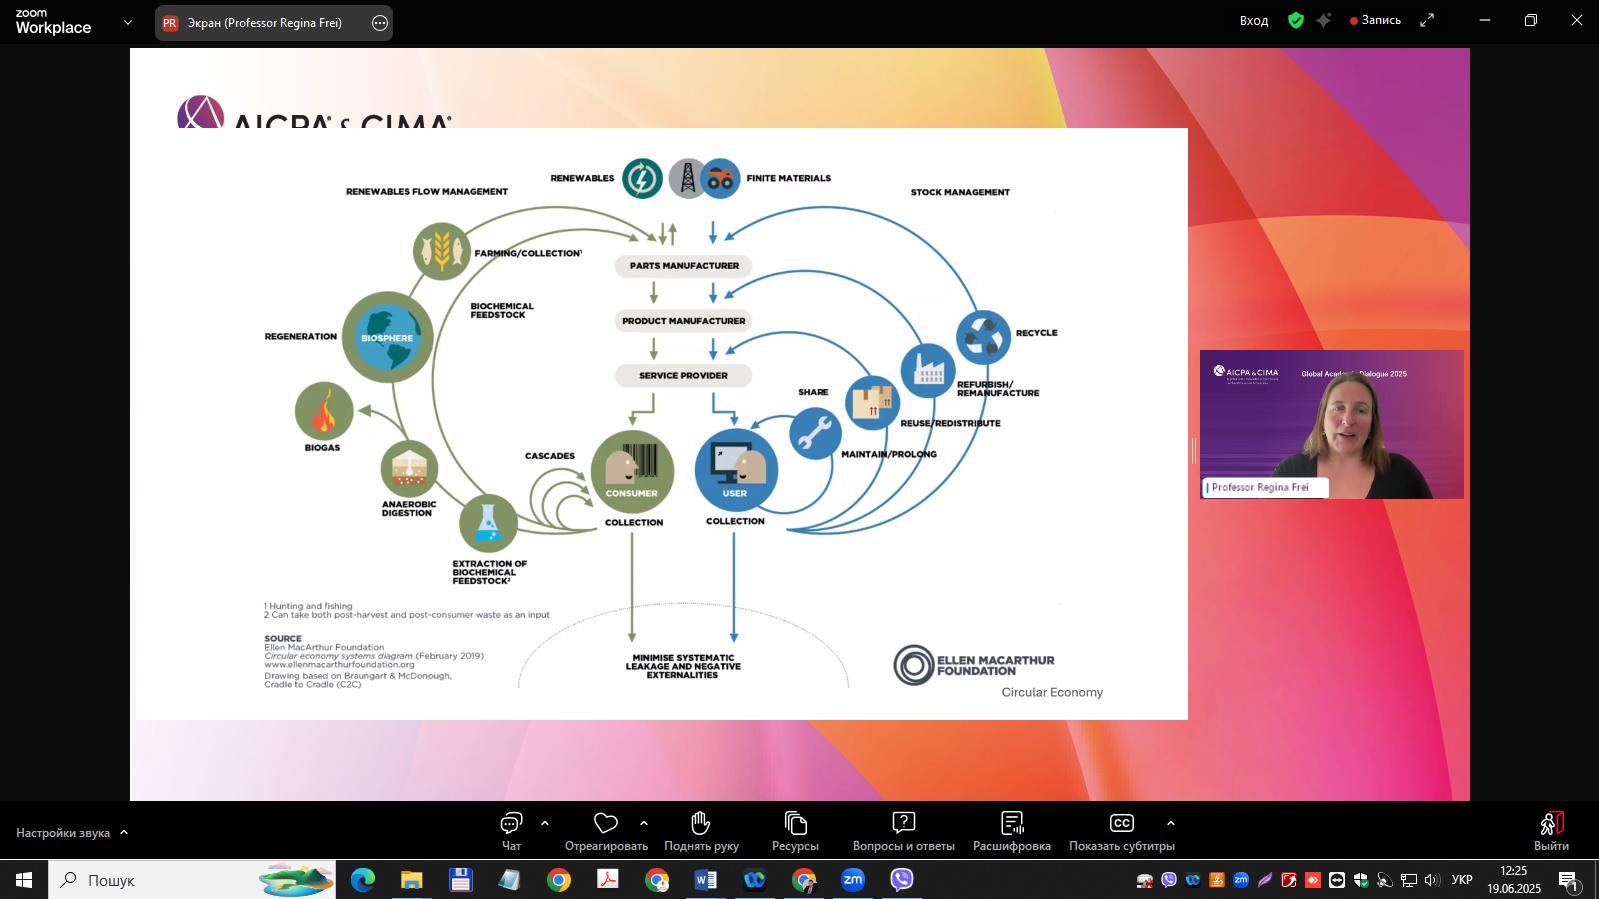Raise hand with Поднять руку
This screenshot has width=1599, height=899.
click(701, 831)
